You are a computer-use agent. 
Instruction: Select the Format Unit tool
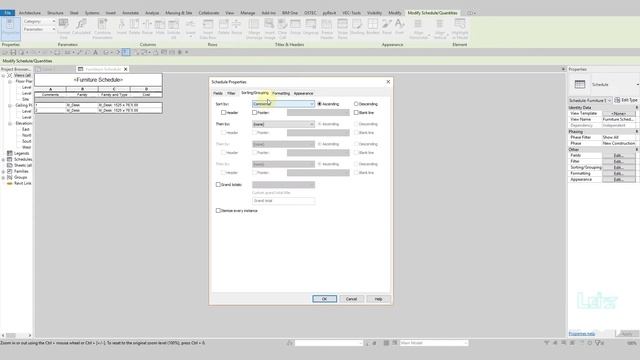(64, 29)
